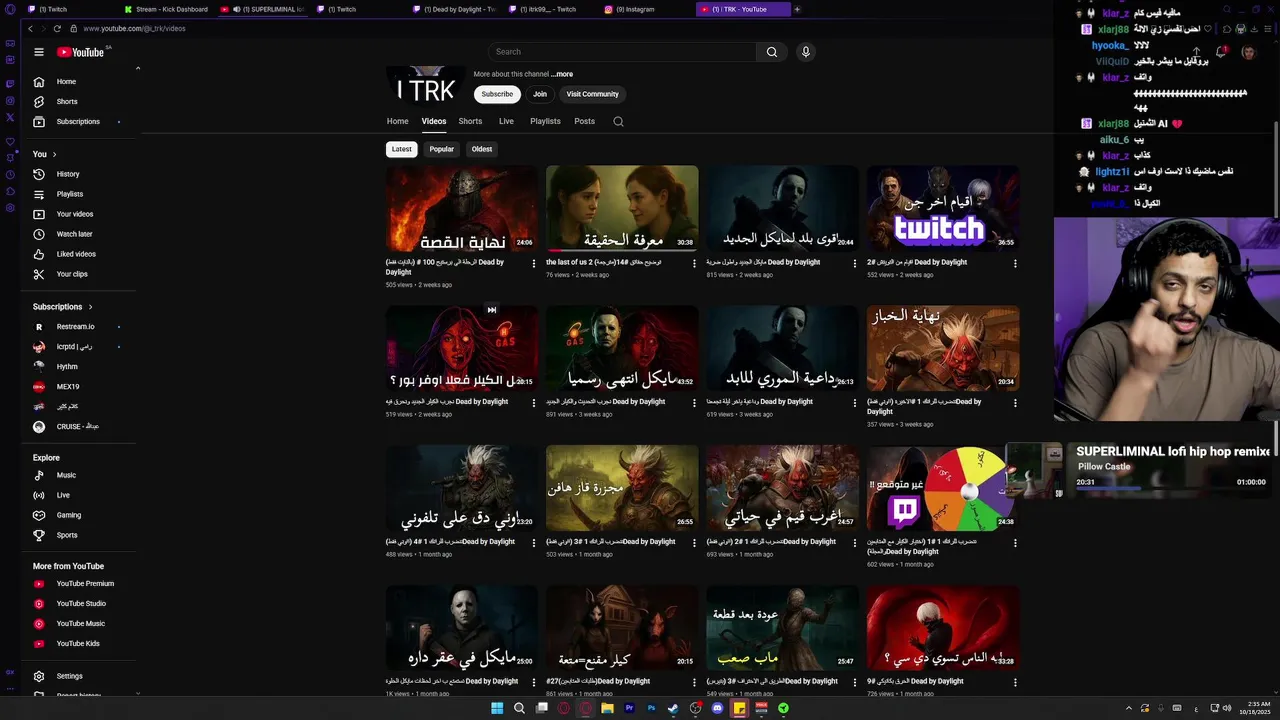Switch to channel Live tab
The height and width of the screenshot is (720, 1280).
click(506, 122)
